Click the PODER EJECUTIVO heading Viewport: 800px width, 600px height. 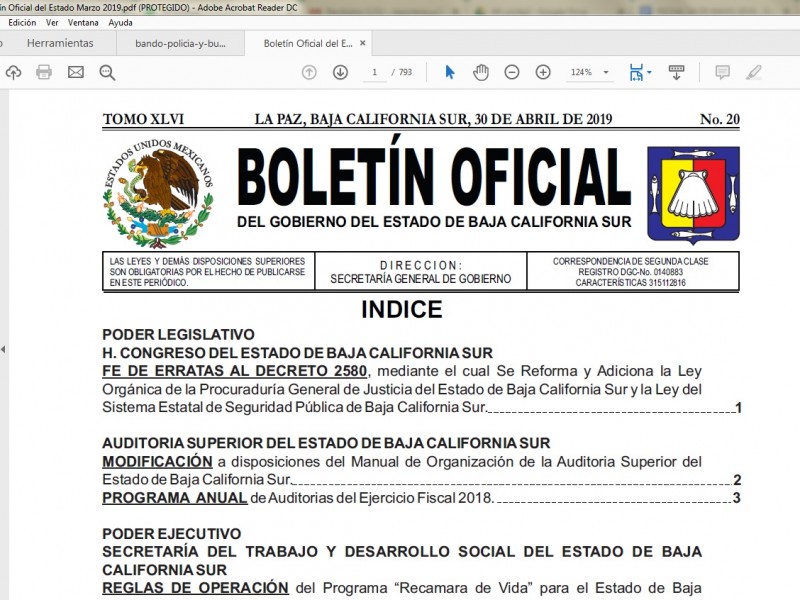[172, 534]
